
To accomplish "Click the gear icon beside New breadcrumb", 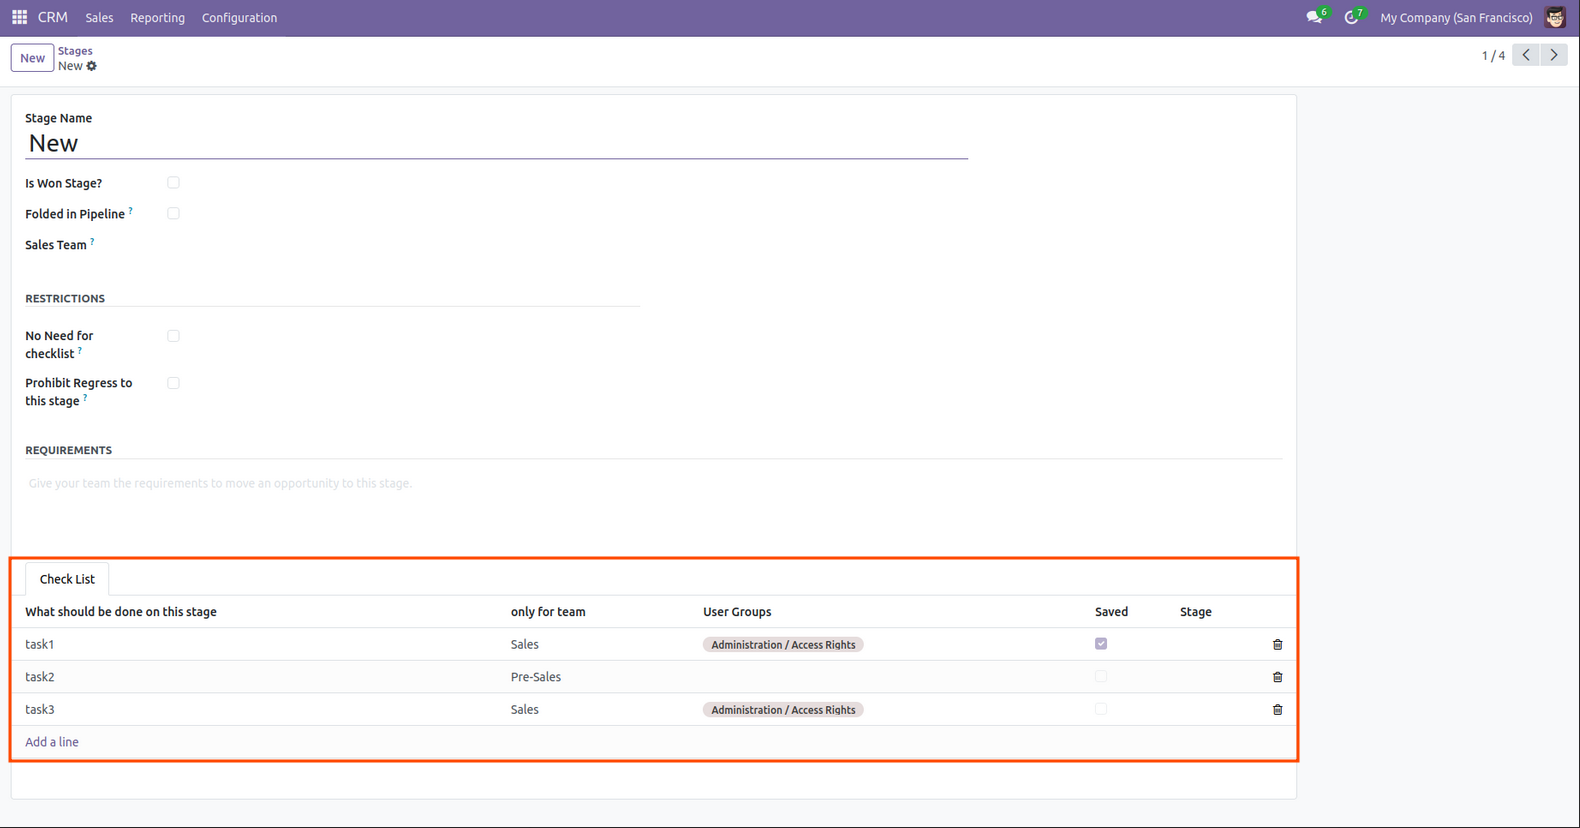I will point(92,66).
